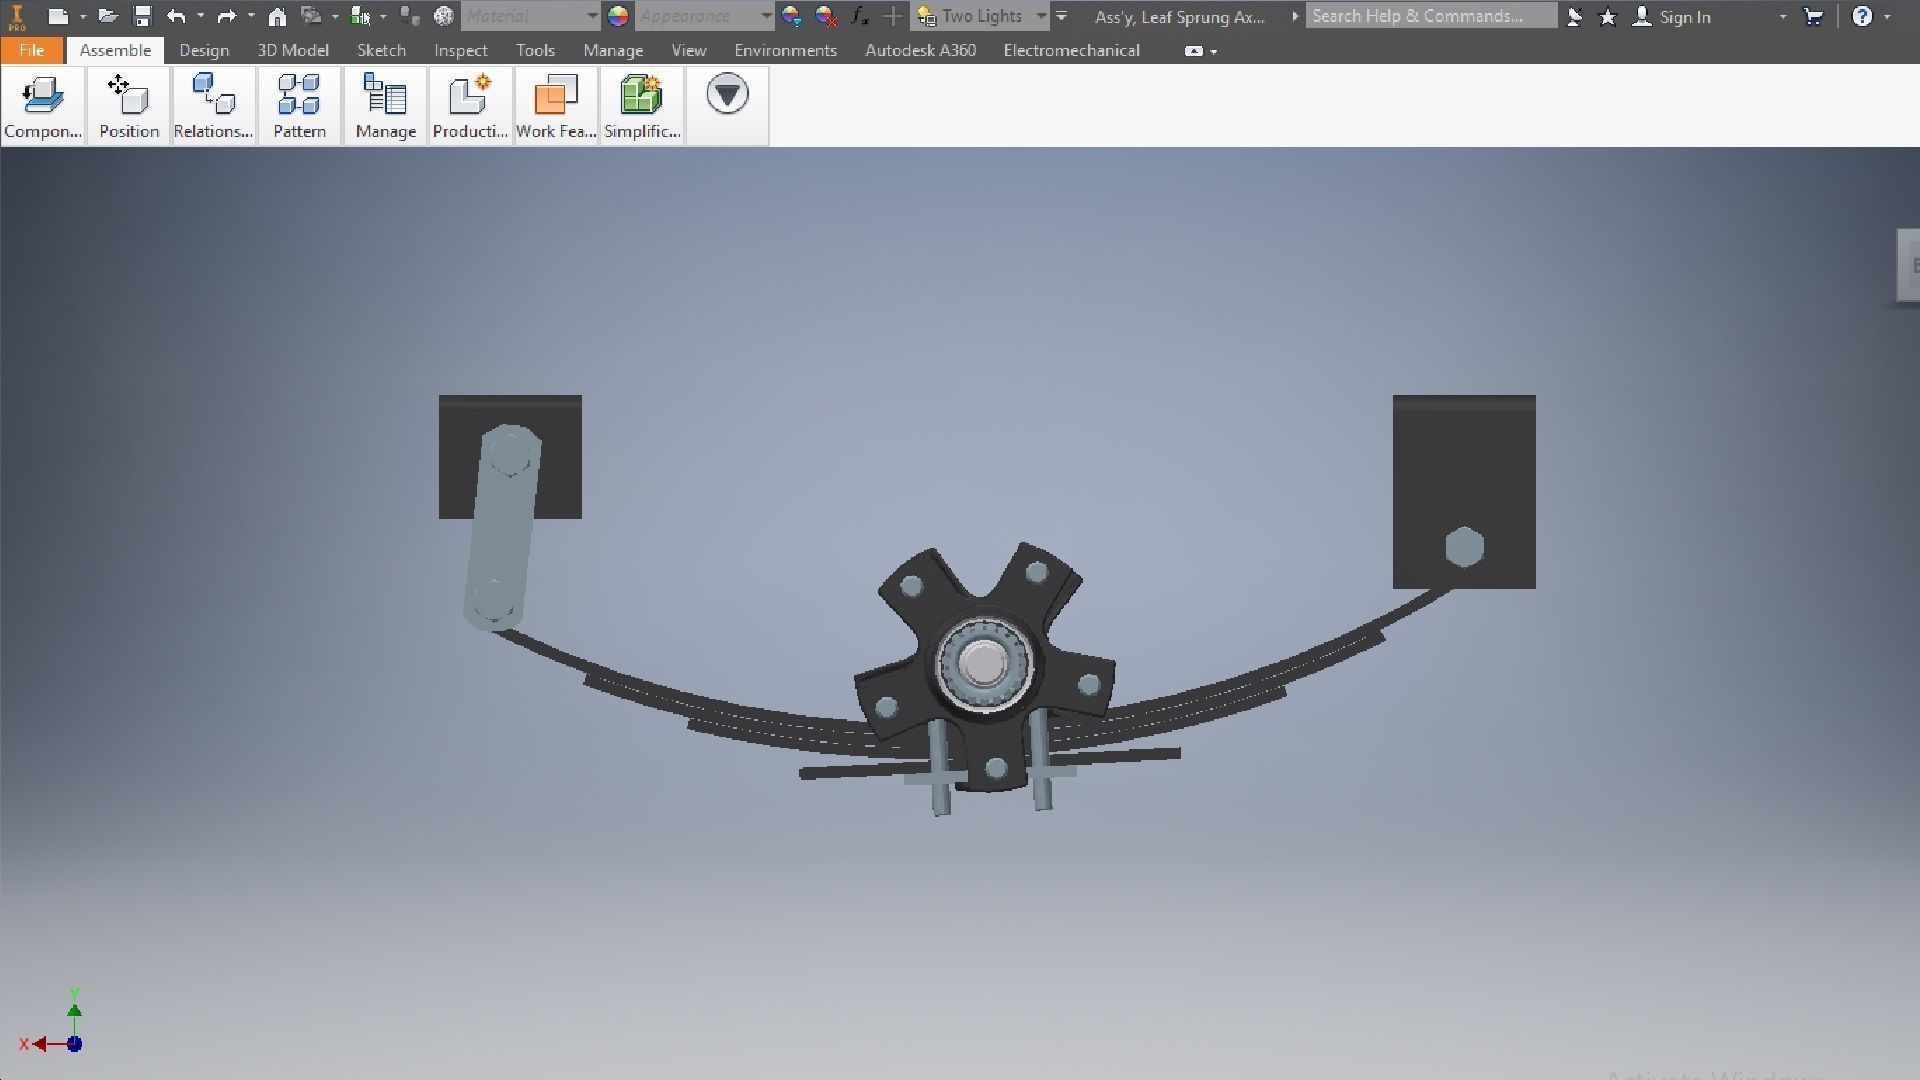Open the Manage panel icon in ribbon
Image resolution: width=1920 pixels, height=1080 pixels.
(x=385, y=106)
